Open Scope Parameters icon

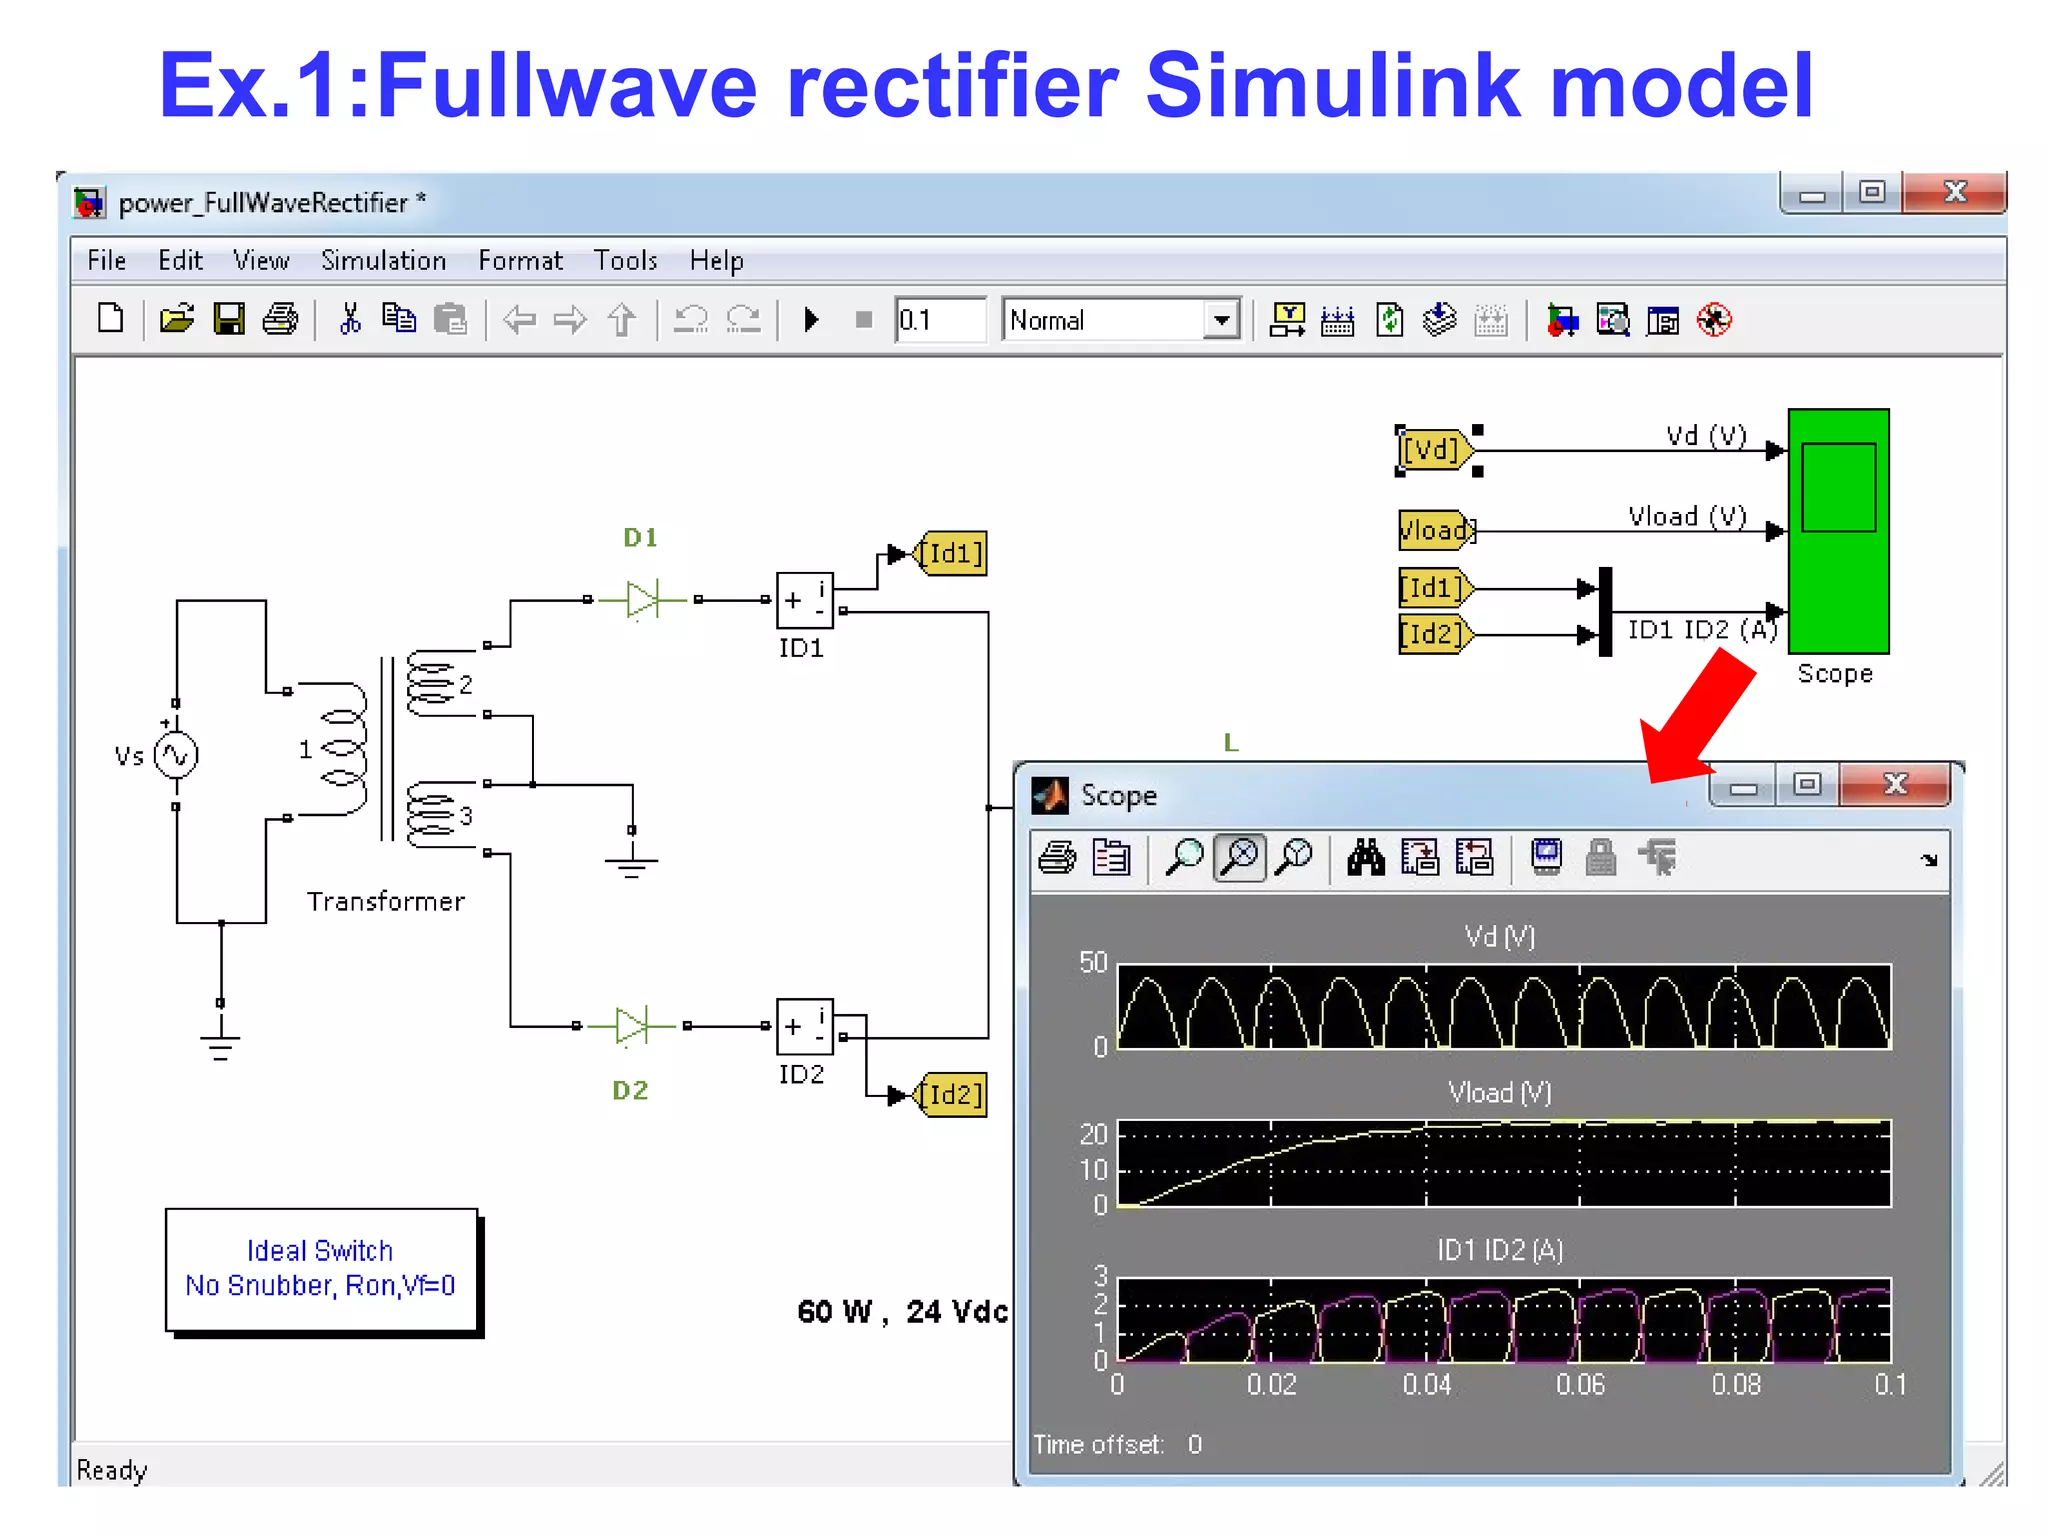click(1111, 858)
